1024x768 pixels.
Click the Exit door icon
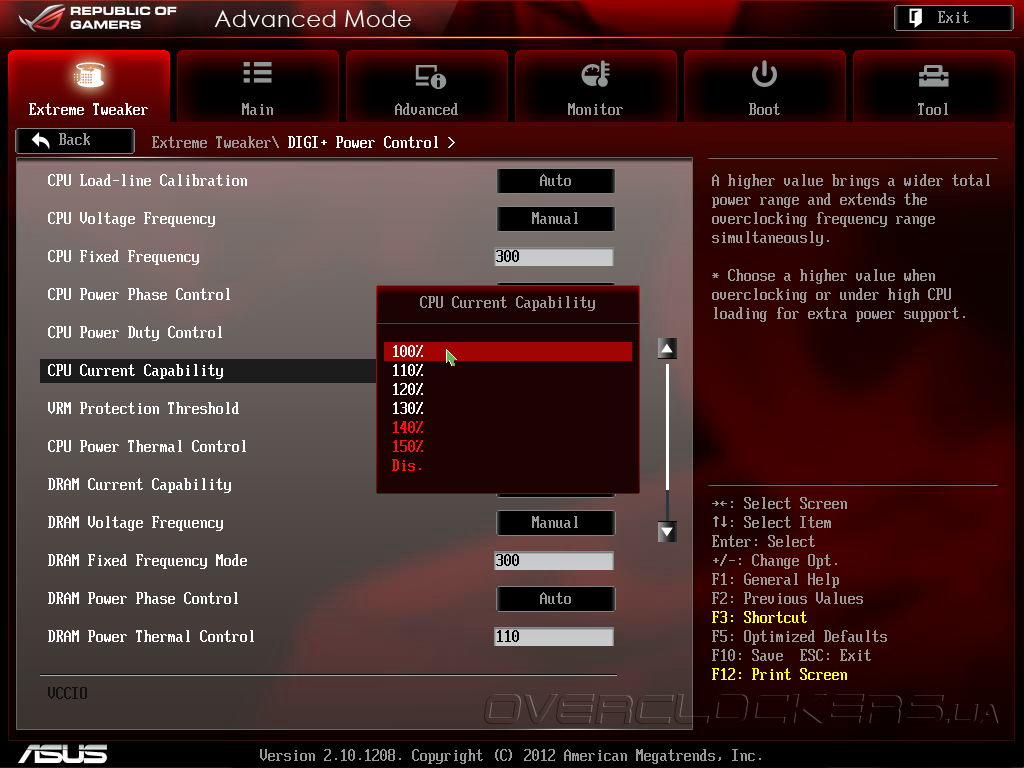[x=916, y=18]
